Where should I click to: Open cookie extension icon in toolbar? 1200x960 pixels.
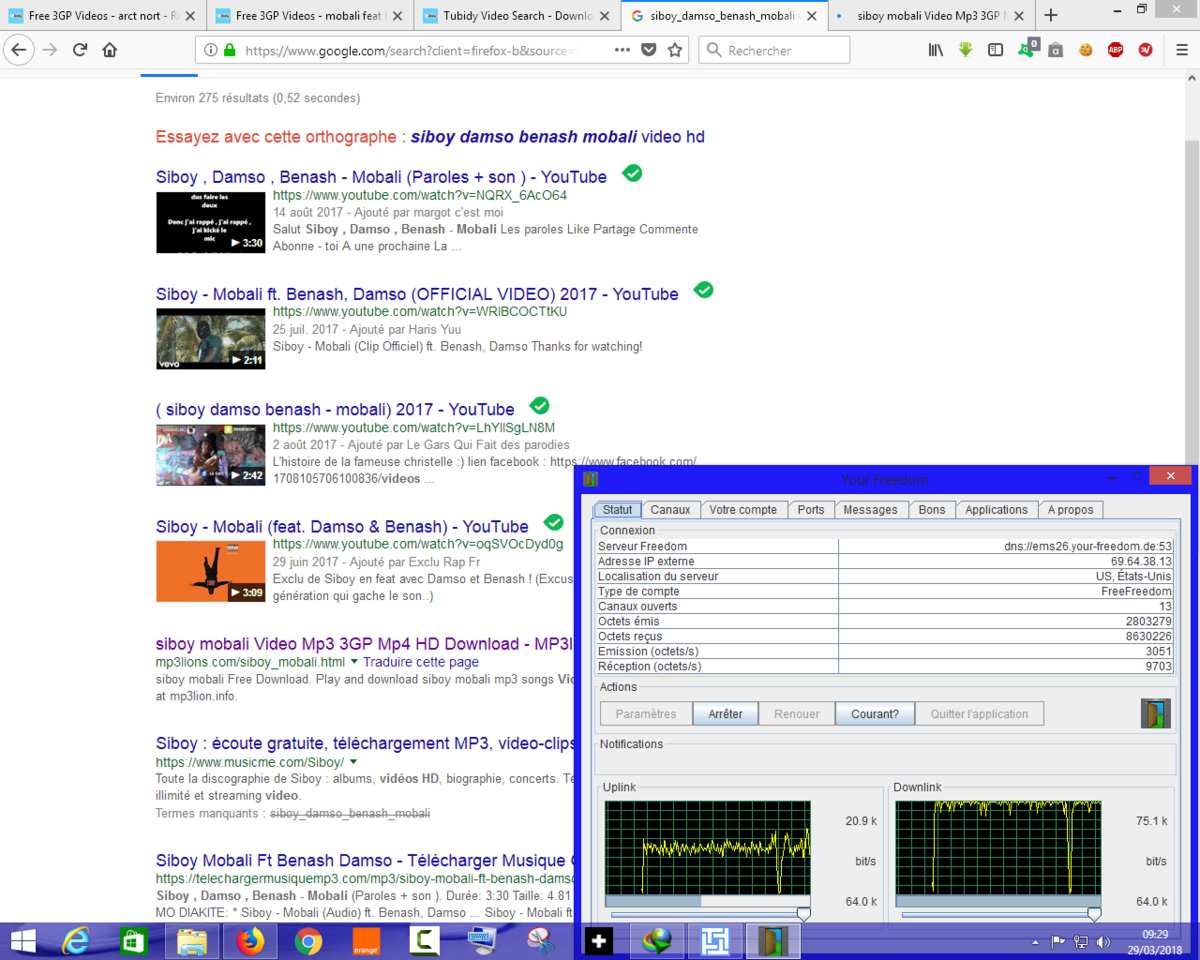[1085, 50]
